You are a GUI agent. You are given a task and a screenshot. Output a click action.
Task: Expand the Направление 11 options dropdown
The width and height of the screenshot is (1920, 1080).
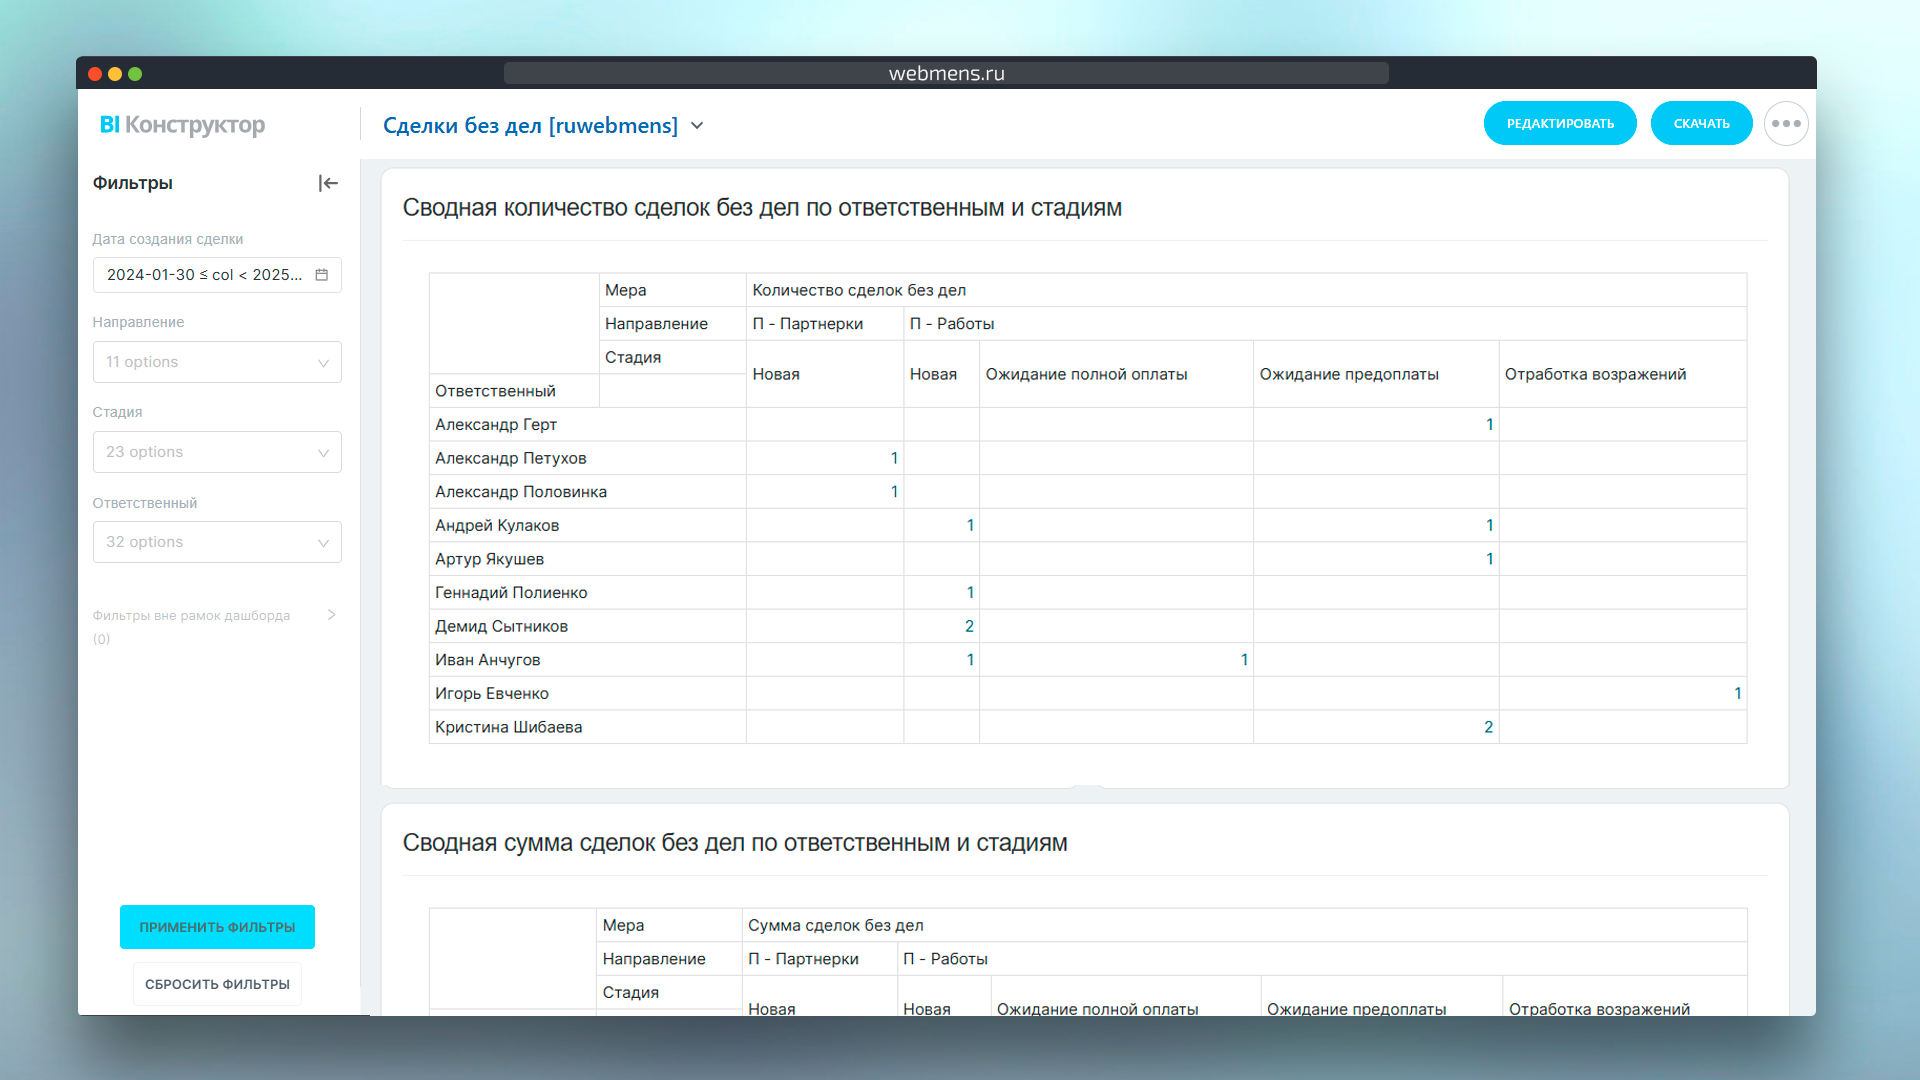217,362
